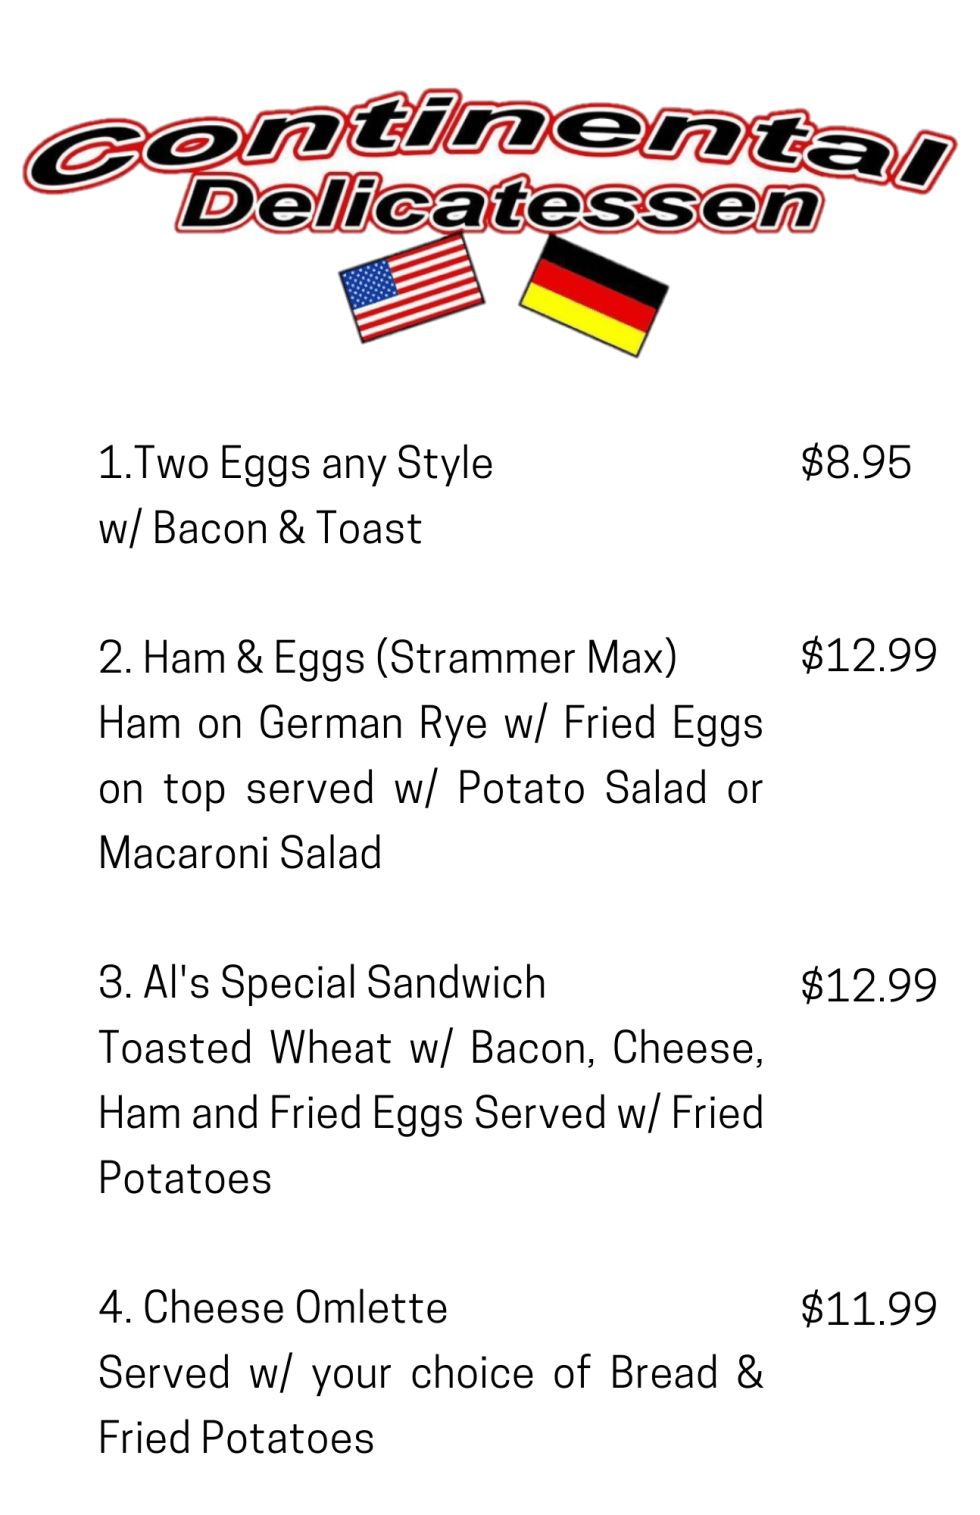Click the Ham and Fried Eggs Served line
Image resolution: width=980 pixels, height=1515 pixels.
430,1113
